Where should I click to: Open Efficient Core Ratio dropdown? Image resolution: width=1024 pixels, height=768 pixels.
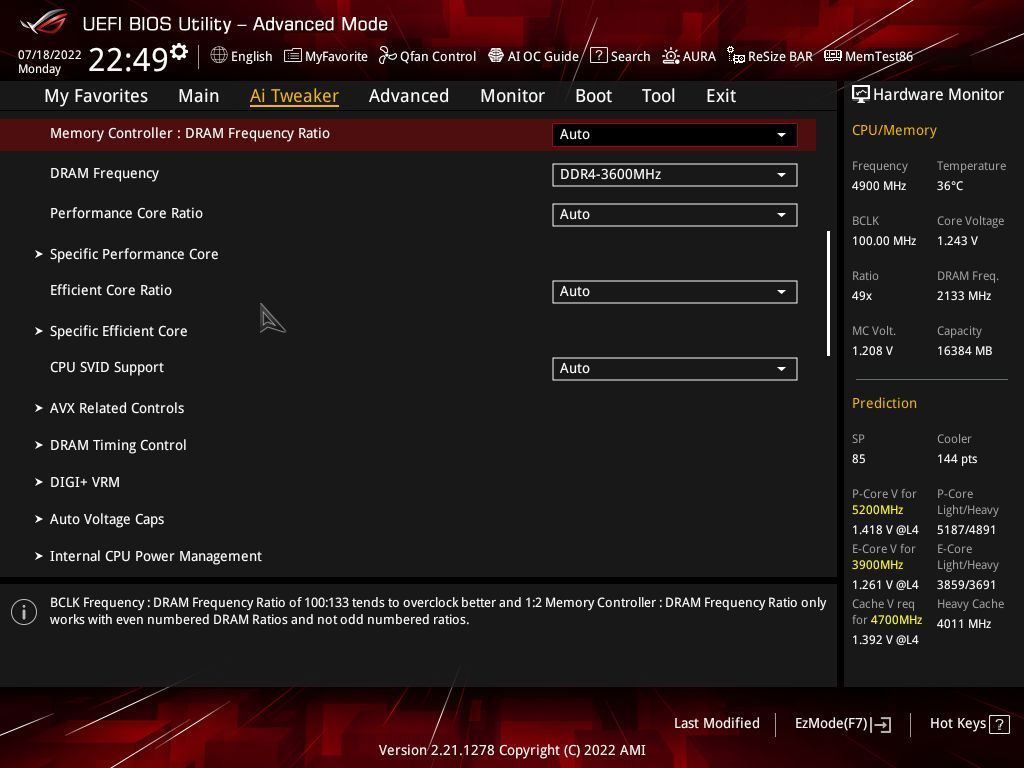[x=674, y=292]
